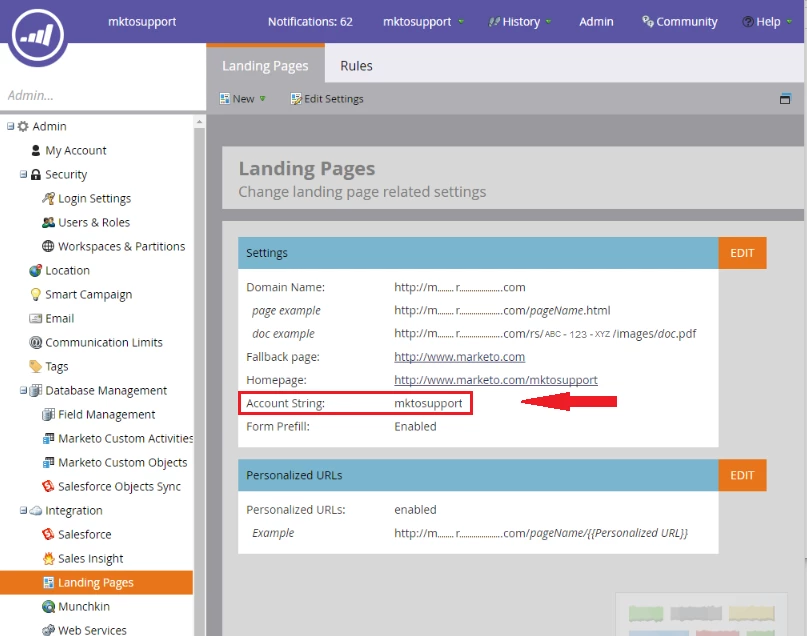The width and height of the screenshot is (807, 636).
Task: Collapse the Database Management tree node
Action: (23, 390)
